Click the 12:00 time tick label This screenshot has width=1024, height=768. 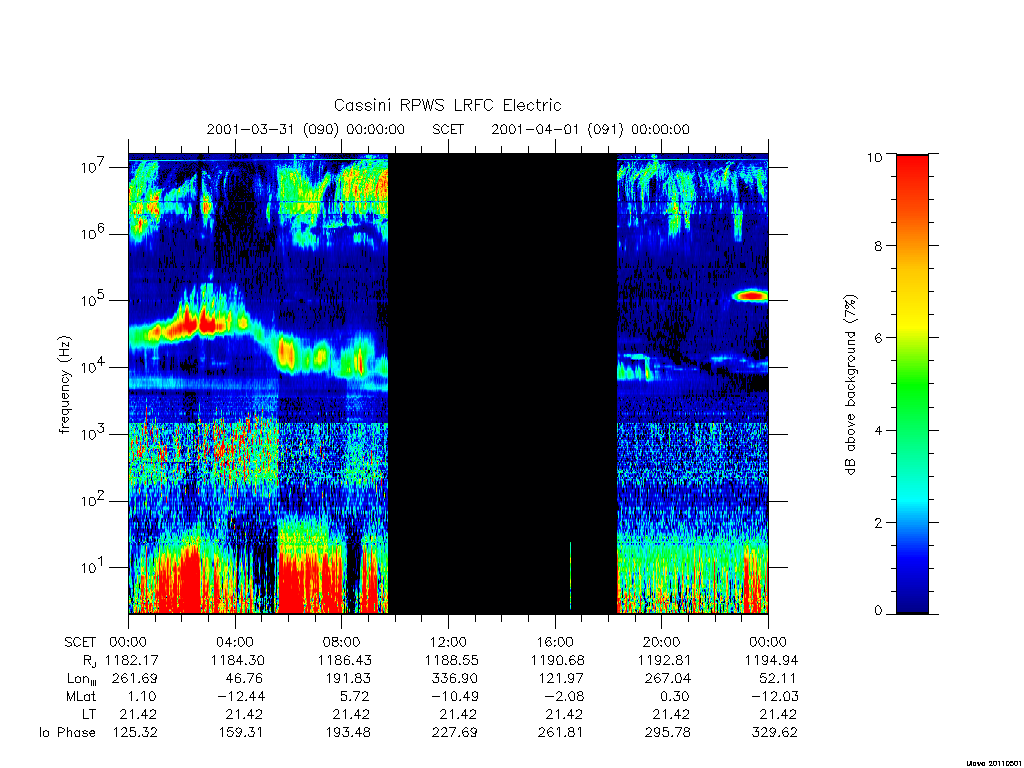448,642
